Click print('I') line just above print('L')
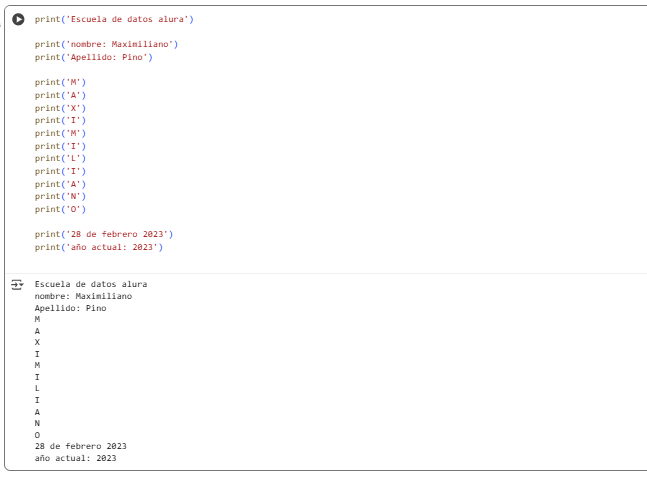Screen dimensions: 647x488 60,146
